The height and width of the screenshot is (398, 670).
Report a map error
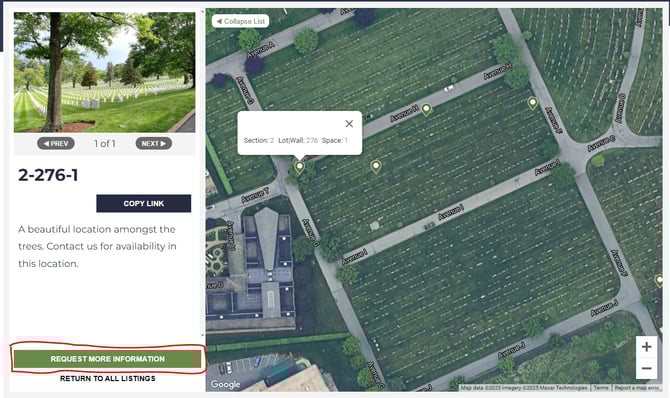pos(637,388)
